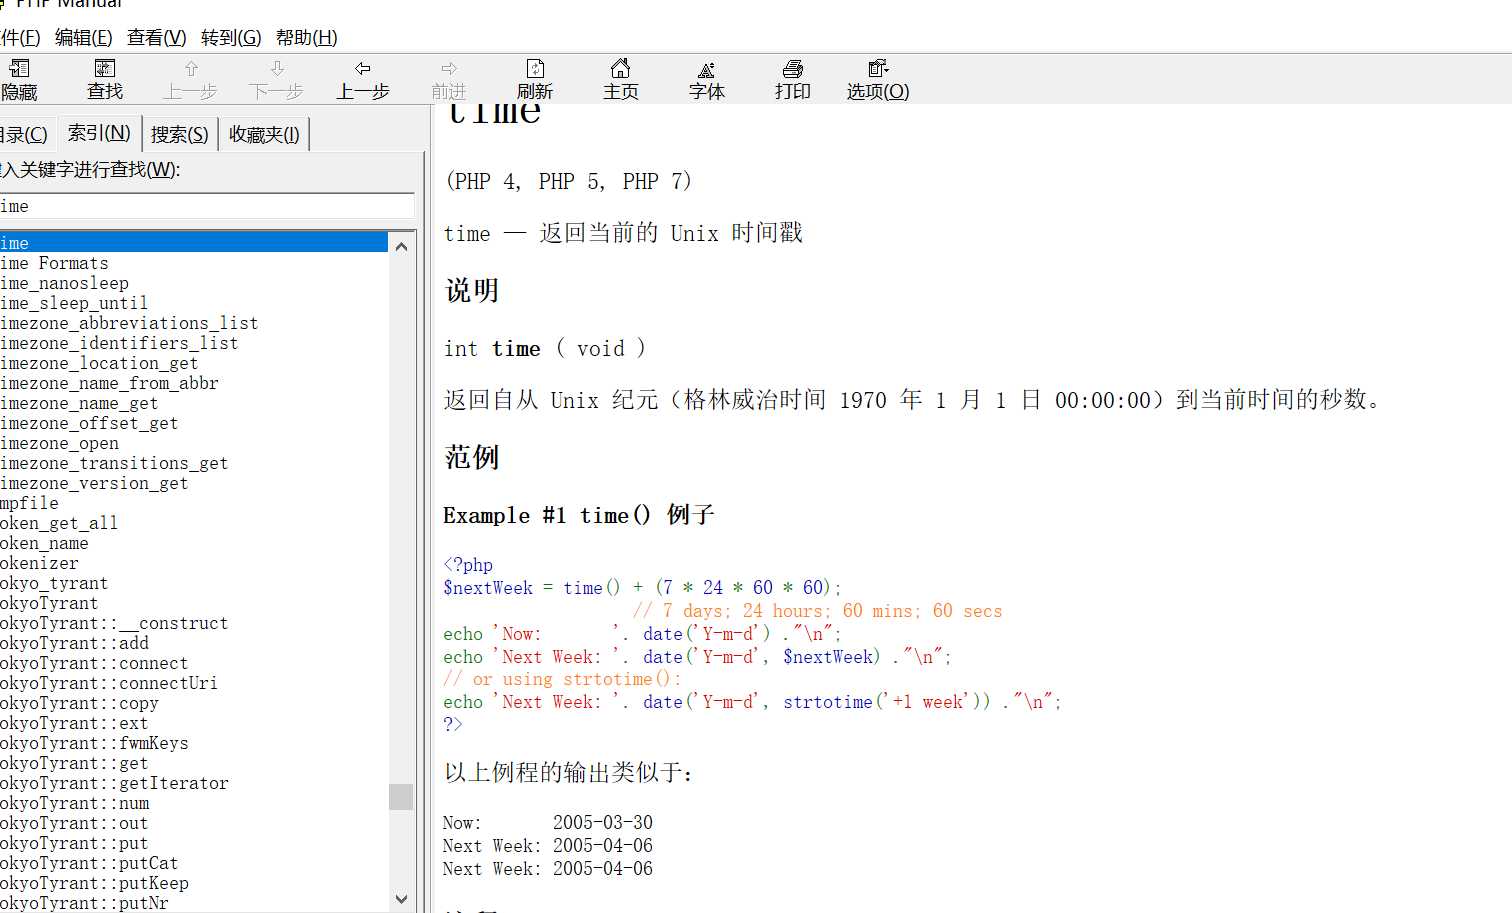Go back with the 上一步 left-arrow icon
Image resolution: width=1512 pixels, height=913 pixels.
pos(362,79)
